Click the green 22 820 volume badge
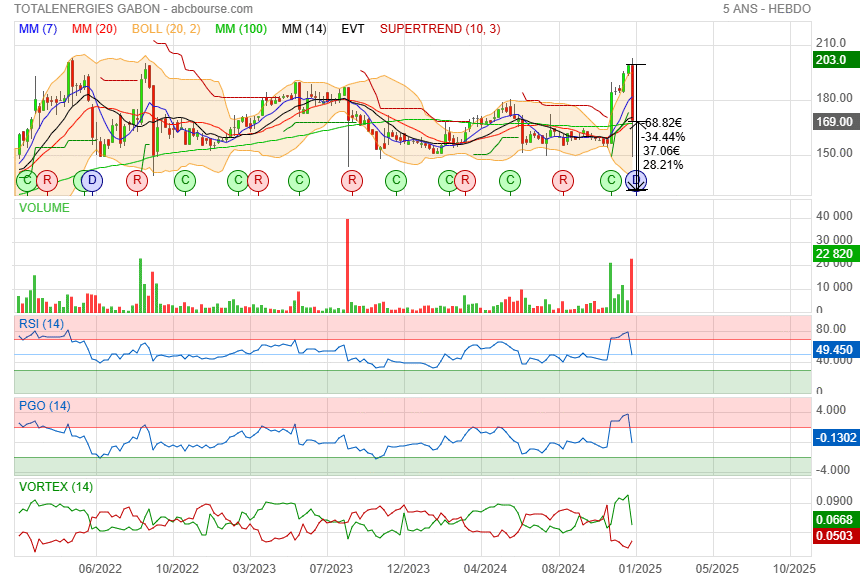Viewport: 860px width, 579px height. [834, 254]
